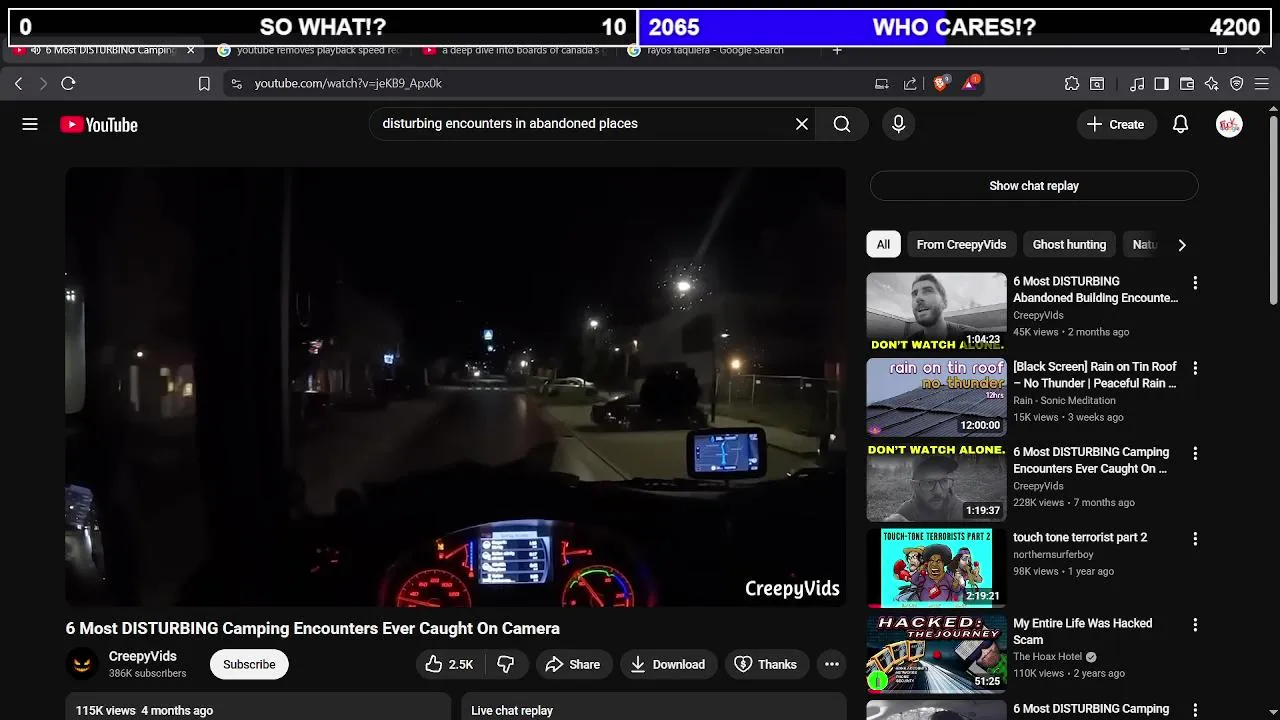Screen dimensions: 1280x720
Task: Go back in browser history
Action: pyautogui.click(x=18, y=84)
